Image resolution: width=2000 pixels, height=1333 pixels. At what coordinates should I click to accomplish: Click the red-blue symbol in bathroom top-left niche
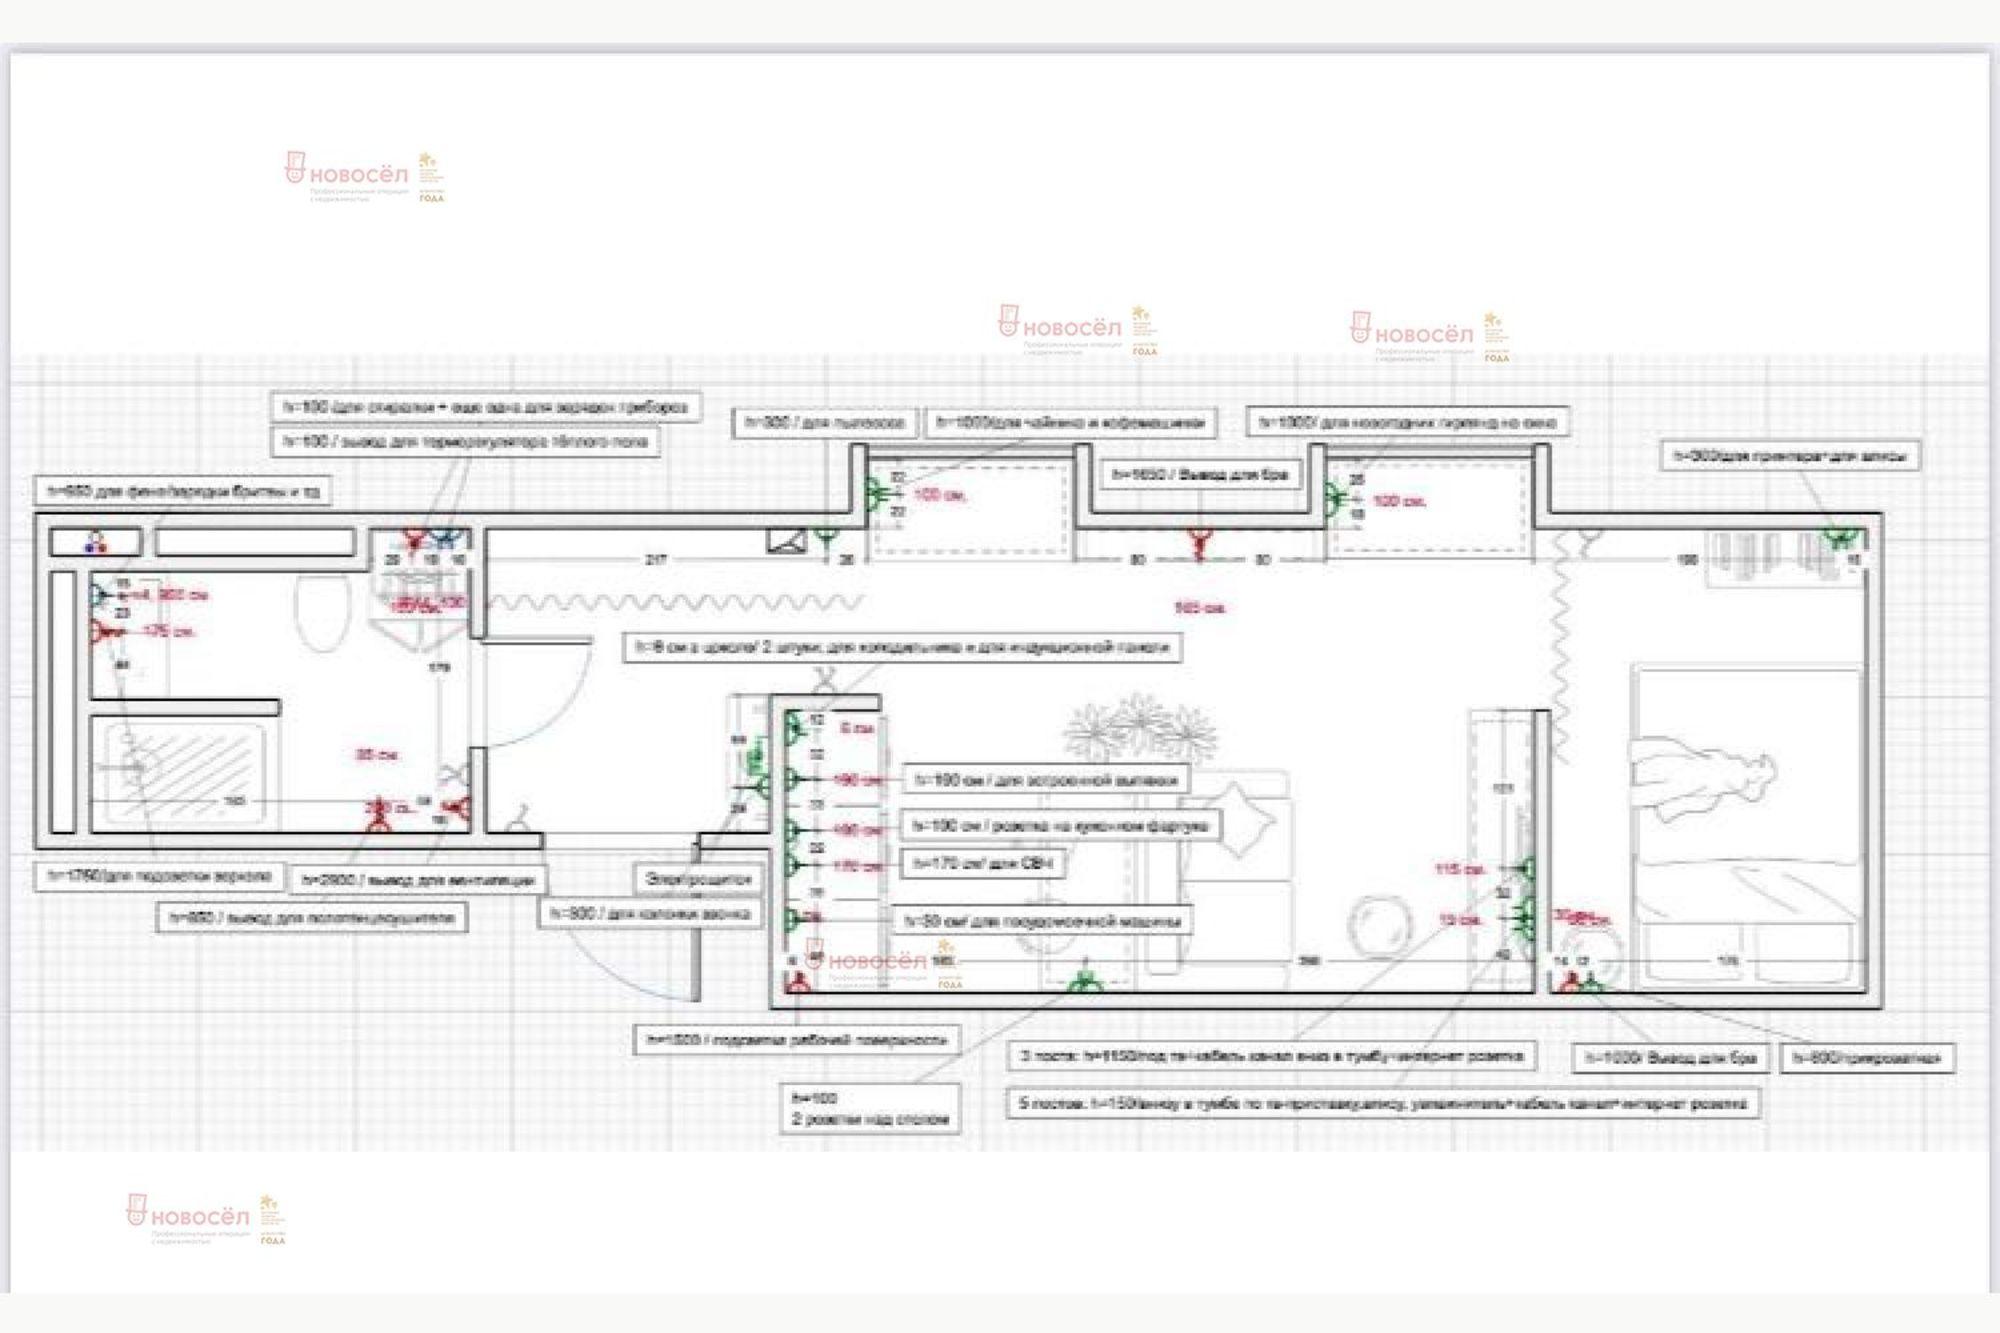[x=95, y=543]
